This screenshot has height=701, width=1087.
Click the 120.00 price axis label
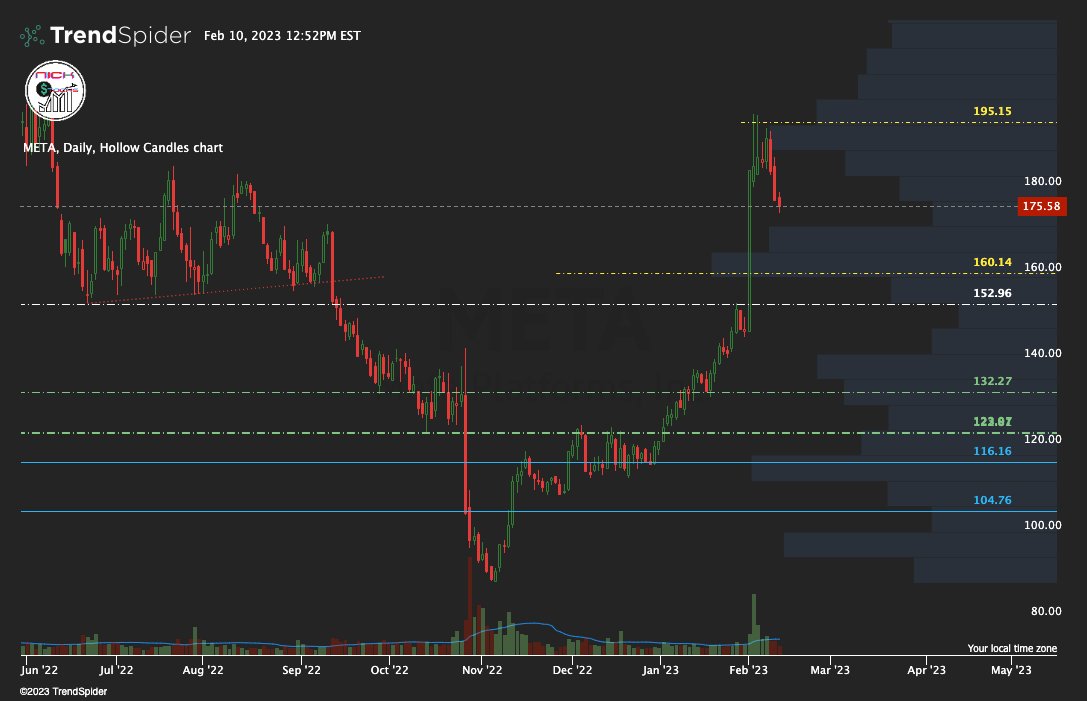(1043, 439)
